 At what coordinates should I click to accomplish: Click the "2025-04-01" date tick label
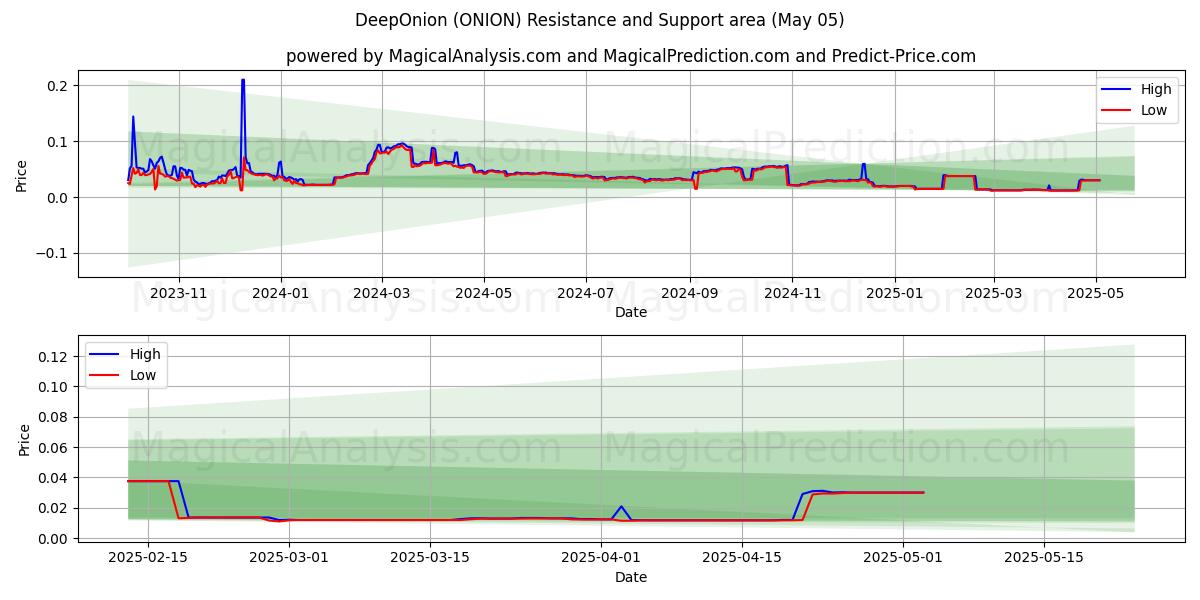601,558
